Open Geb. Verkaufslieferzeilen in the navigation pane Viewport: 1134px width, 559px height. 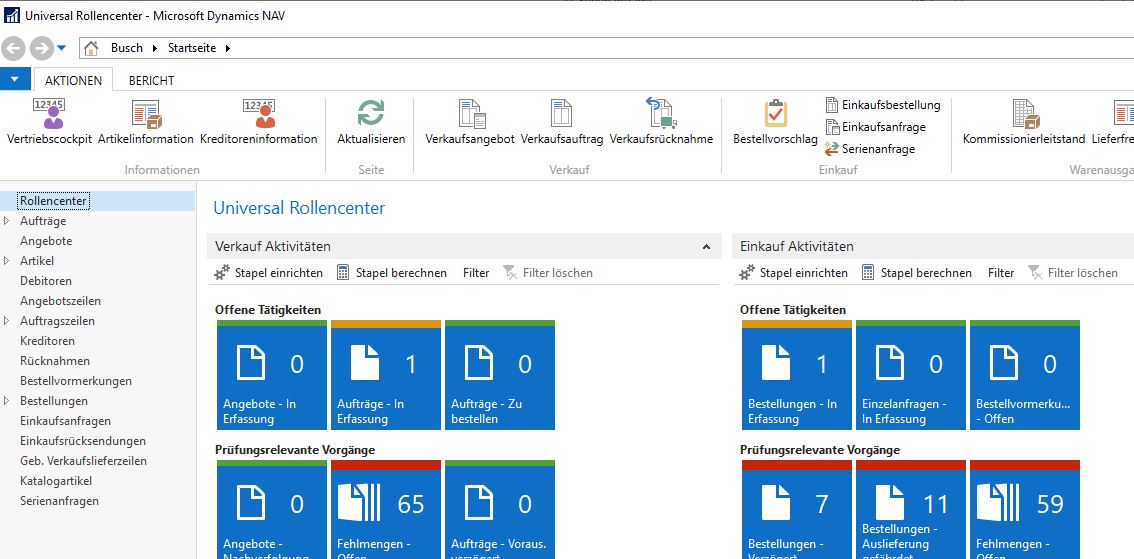(x=84, y=461)
